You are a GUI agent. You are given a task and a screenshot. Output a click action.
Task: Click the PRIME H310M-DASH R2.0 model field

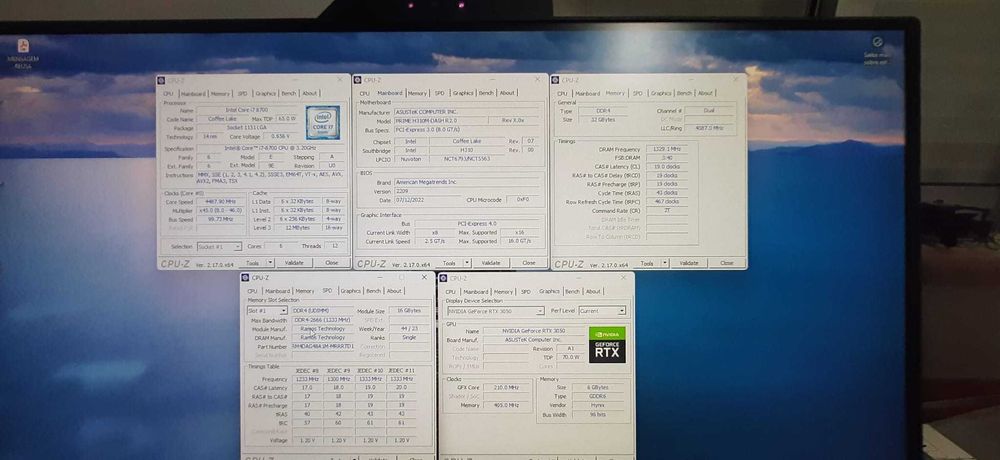441,121
